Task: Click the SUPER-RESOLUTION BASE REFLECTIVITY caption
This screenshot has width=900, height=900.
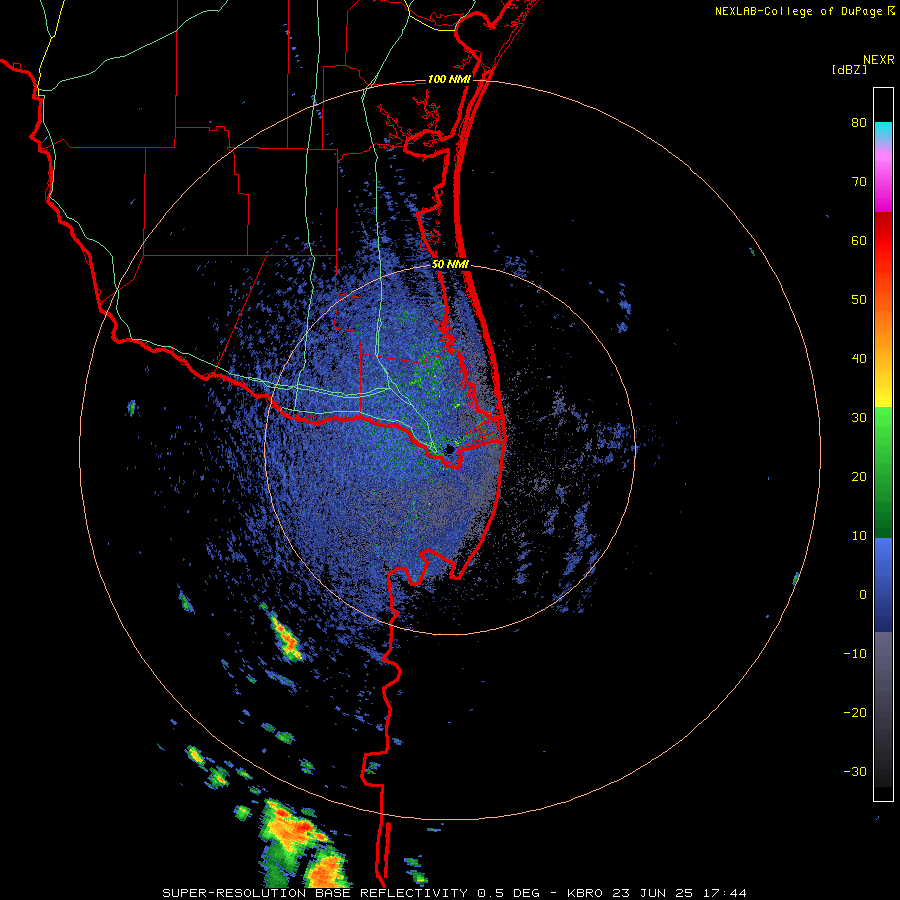Action: pos(315,893)
